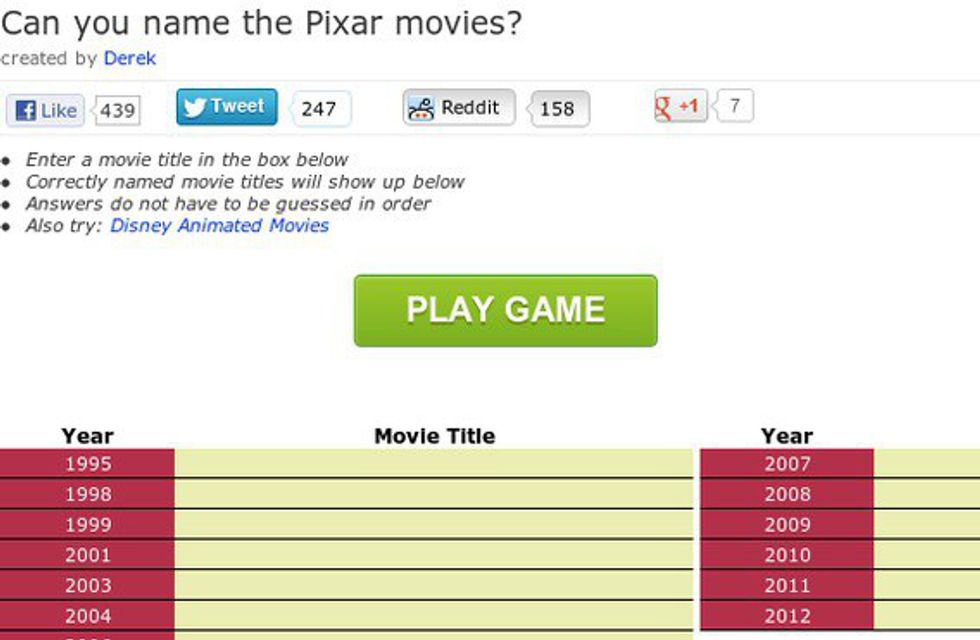Click the Google +1 button

click(680, 106)
